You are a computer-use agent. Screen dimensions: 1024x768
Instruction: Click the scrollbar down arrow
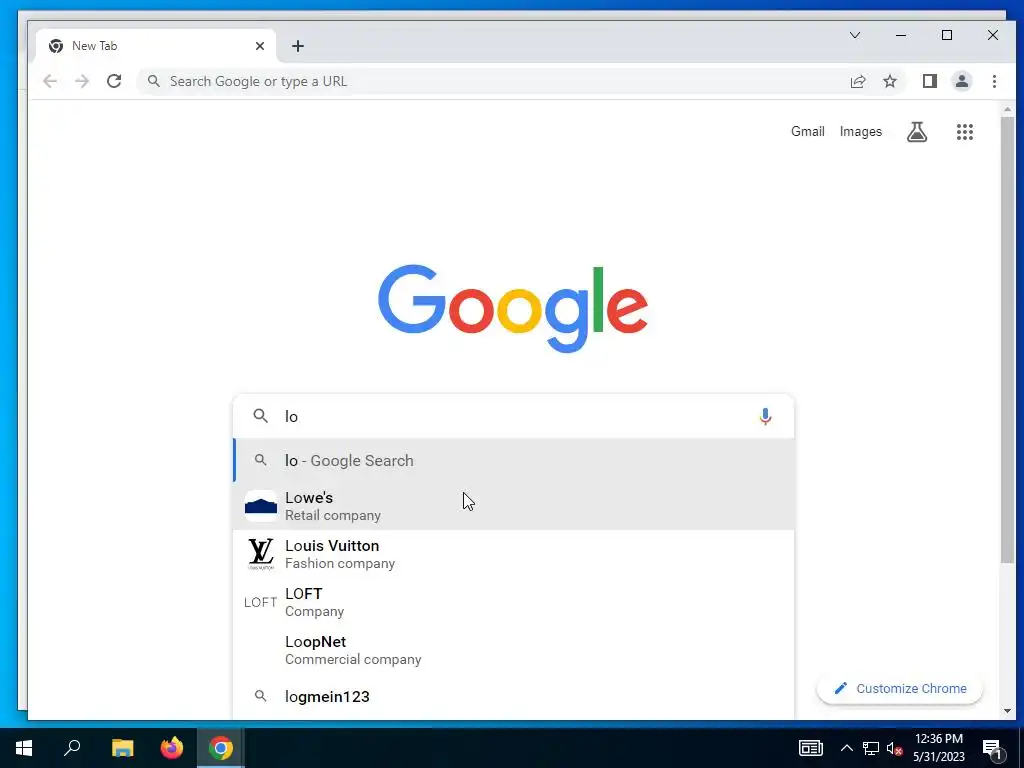coord(1007,711)
